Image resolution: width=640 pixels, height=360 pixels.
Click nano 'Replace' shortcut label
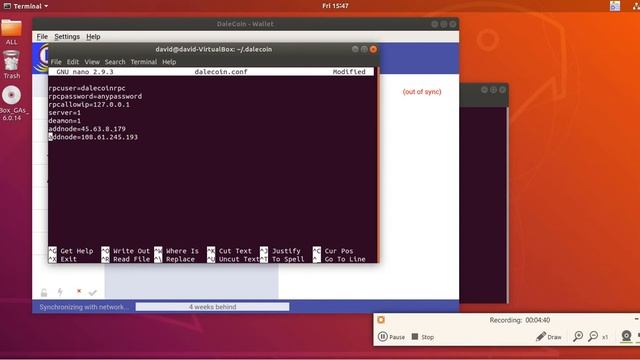coord(180,259)
